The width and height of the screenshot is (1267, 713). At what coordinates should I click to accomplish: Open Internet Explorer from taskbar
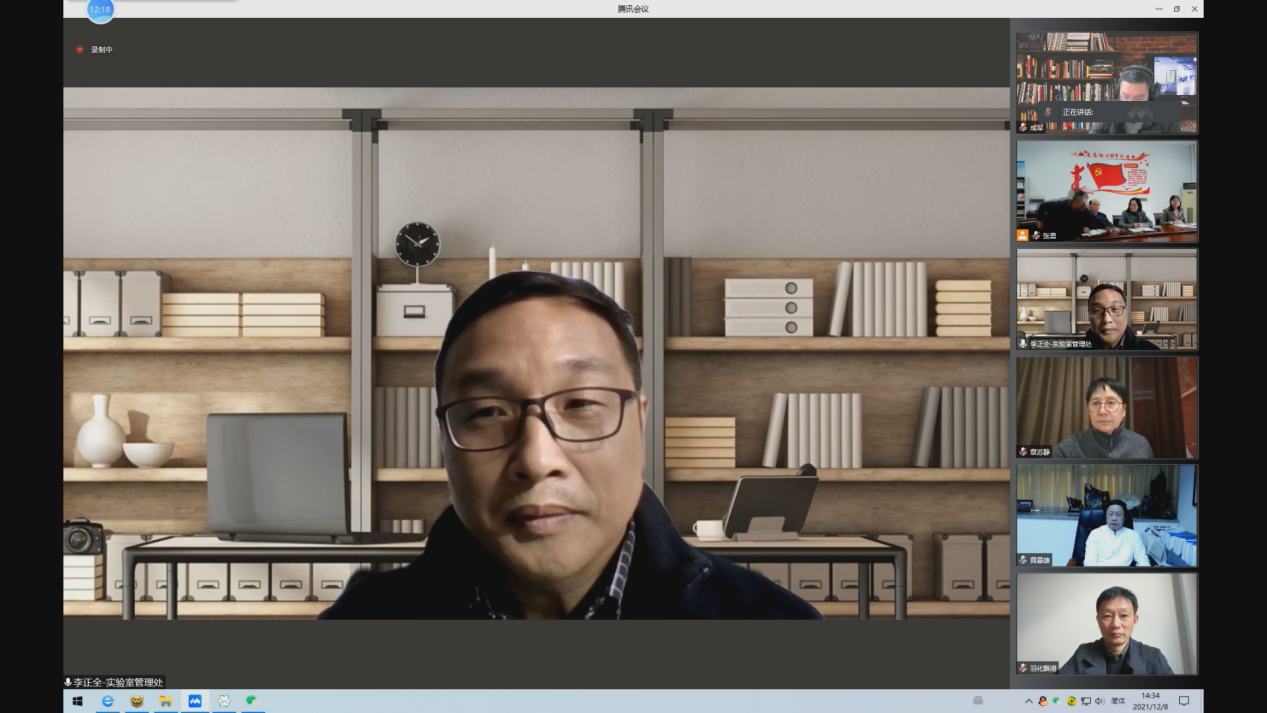(x=107, y=701)
